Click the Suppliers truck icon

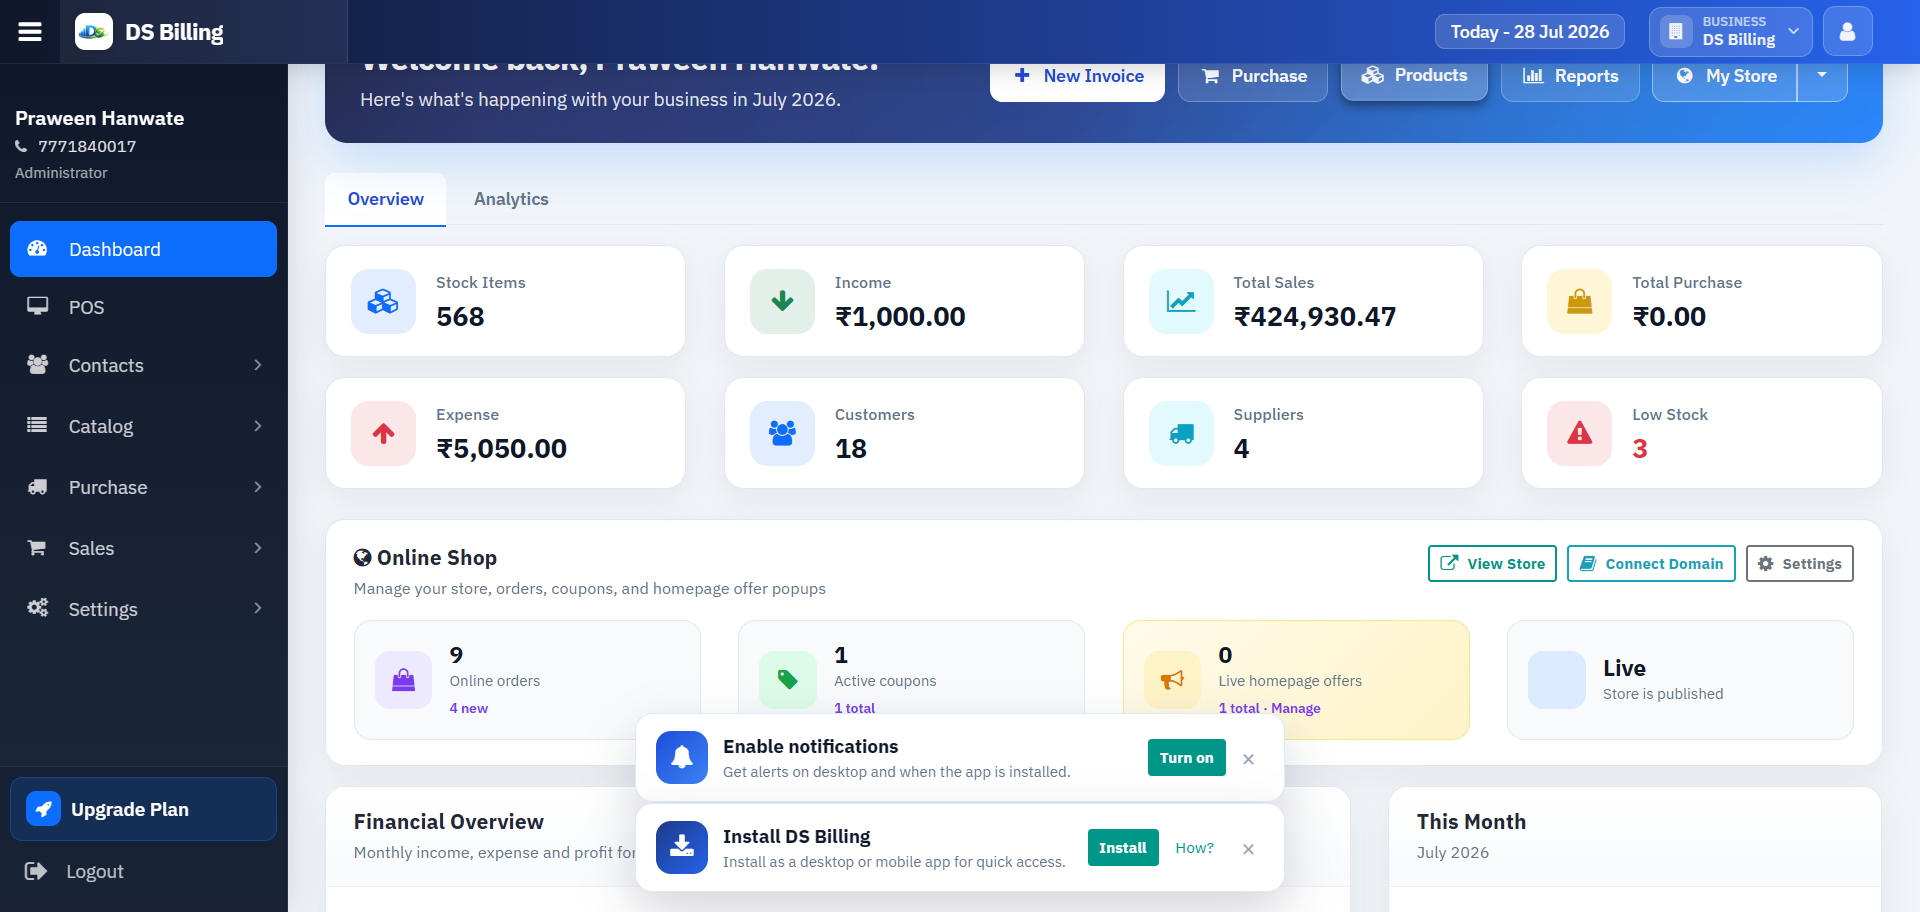tap(1181, 433)
